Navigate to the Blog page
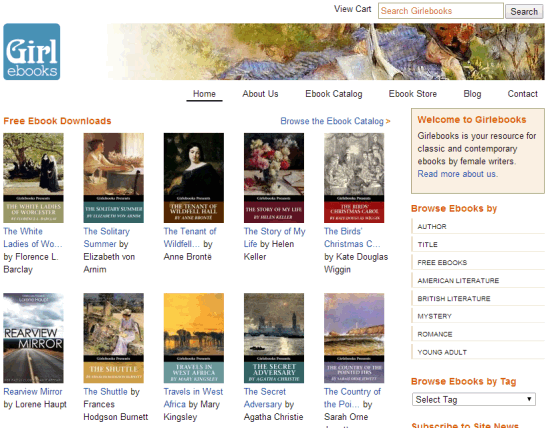Viewport: 550px width, 428px height. pyautogui.click(x=472, y=94)
